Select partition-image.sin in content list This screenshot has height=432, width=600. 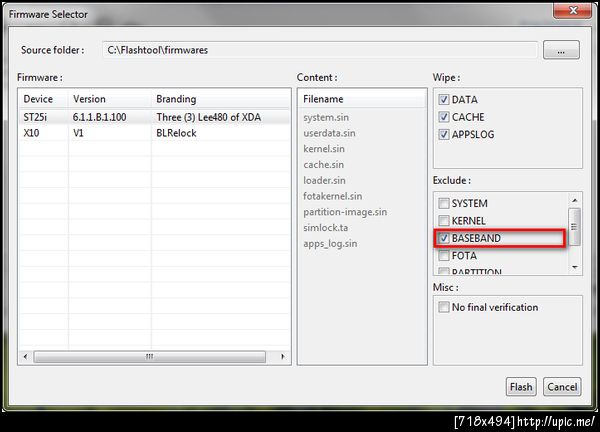[345, 212]
